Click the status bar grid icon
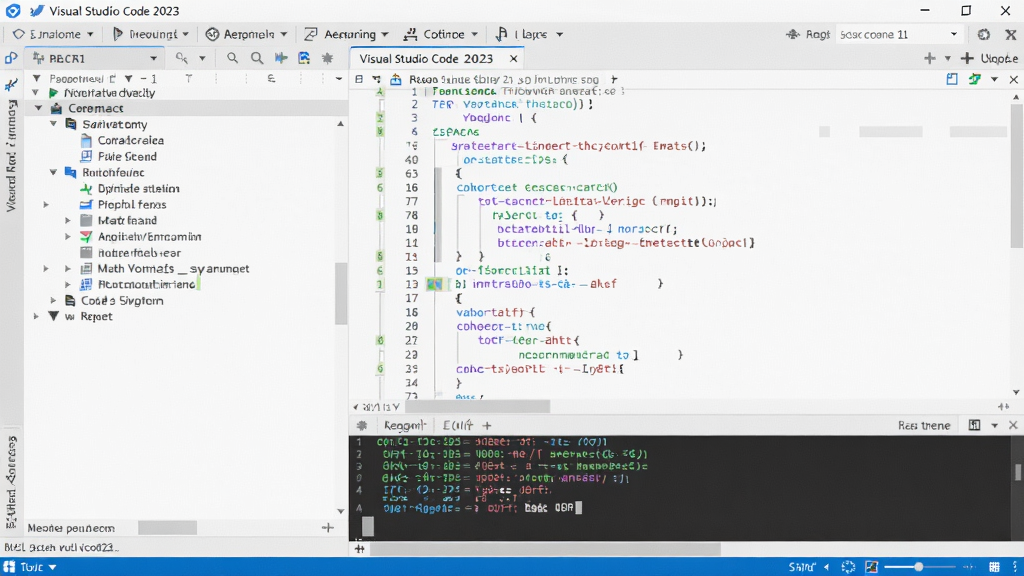 (994, 567)
